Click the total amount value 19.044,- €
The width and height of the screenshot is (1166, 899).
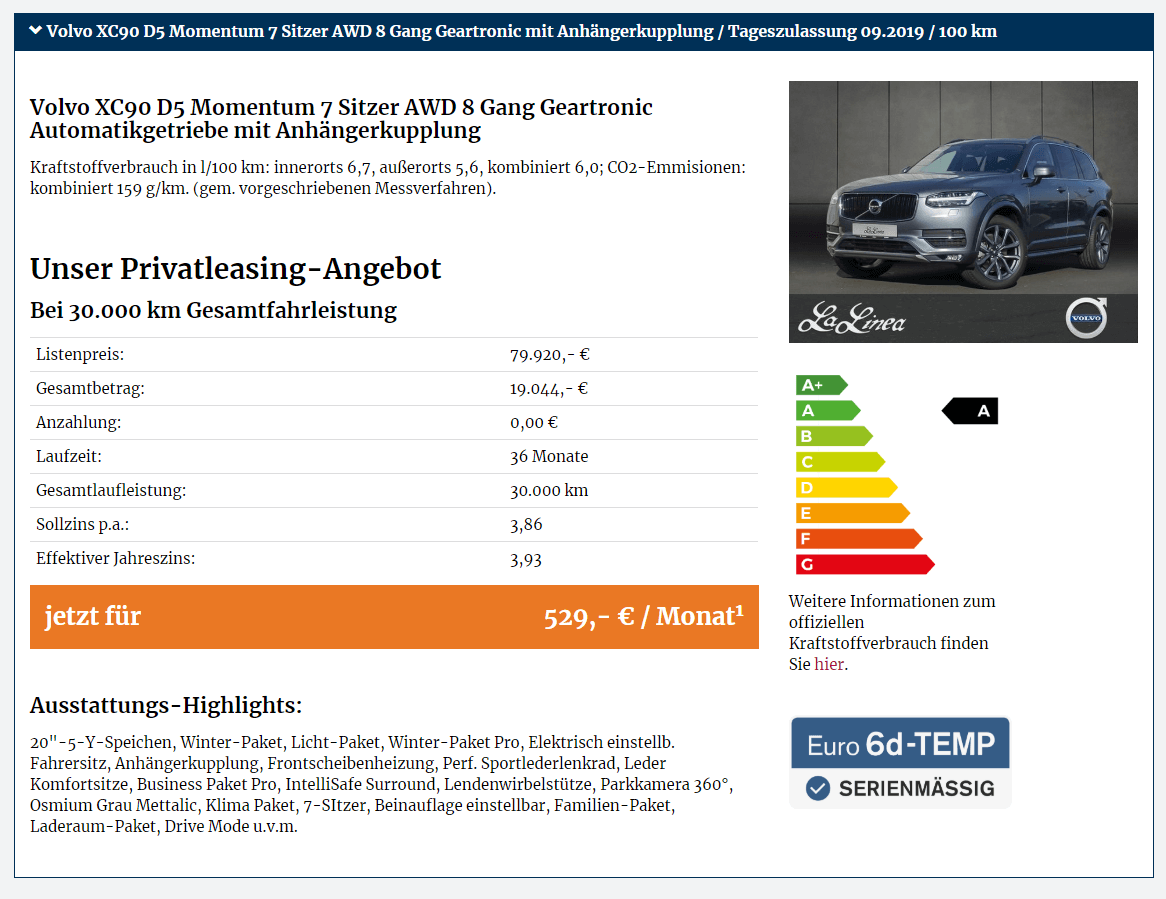(549, 389)
